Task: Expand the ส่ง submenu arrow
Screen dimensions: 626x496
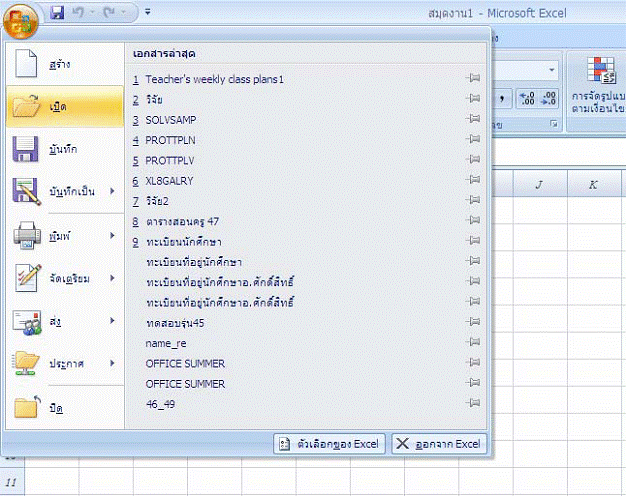Action: [x=113, y=321]
